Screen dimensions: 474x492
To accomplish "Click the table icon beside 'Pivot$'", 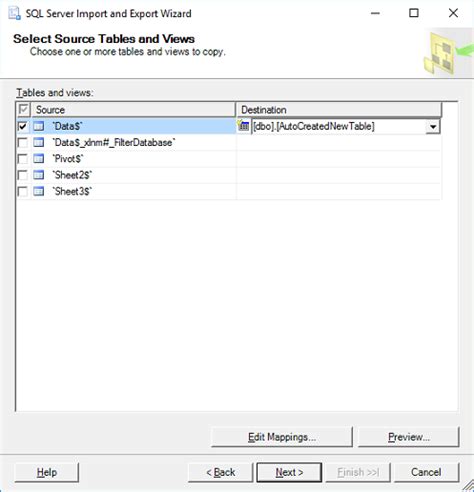I will (x=39, y=159).
